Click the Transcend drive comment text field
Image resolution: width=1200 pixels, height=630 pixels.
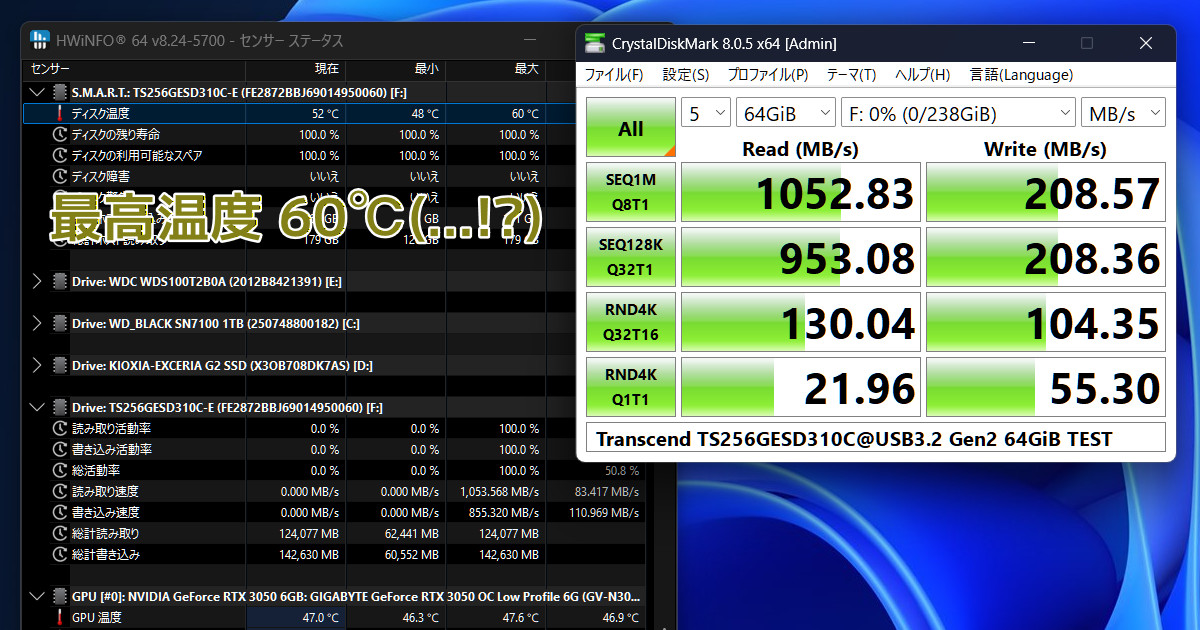[875, 438]
